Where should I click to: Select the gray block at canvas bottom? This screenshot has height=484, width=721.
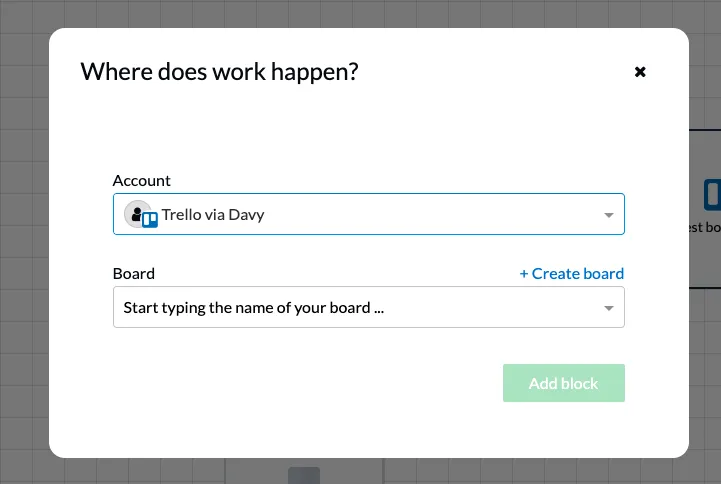(x=304, y=475)
